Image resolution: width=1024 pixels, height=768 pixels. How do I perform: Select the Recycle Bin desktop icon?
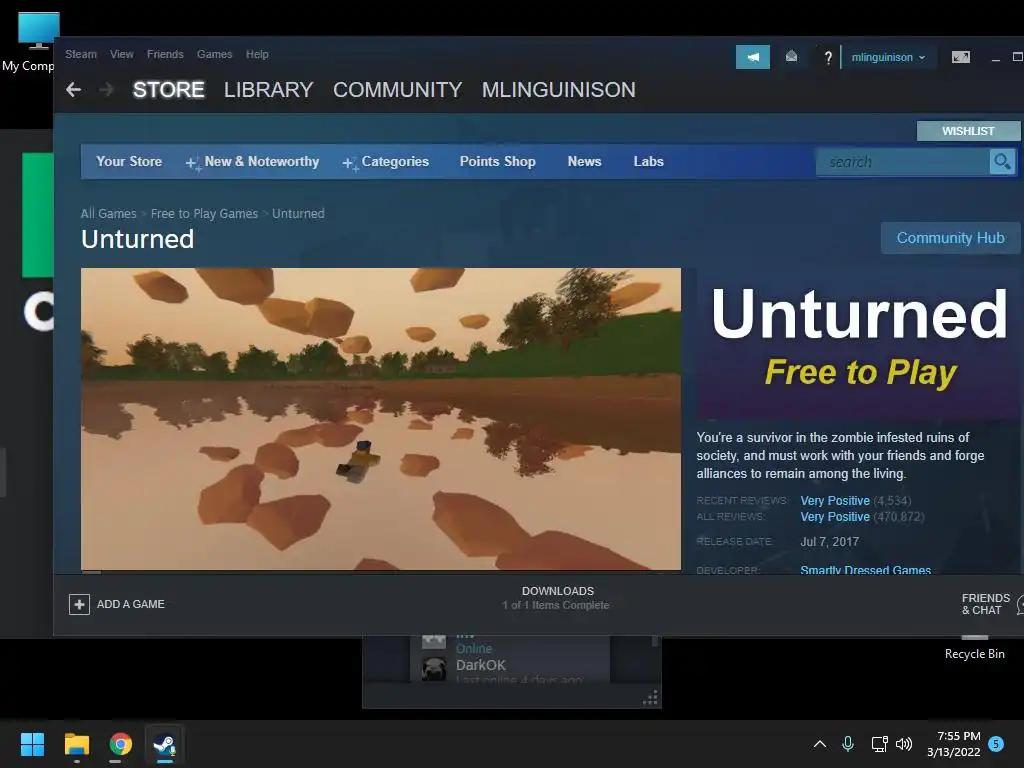[974, 648]
